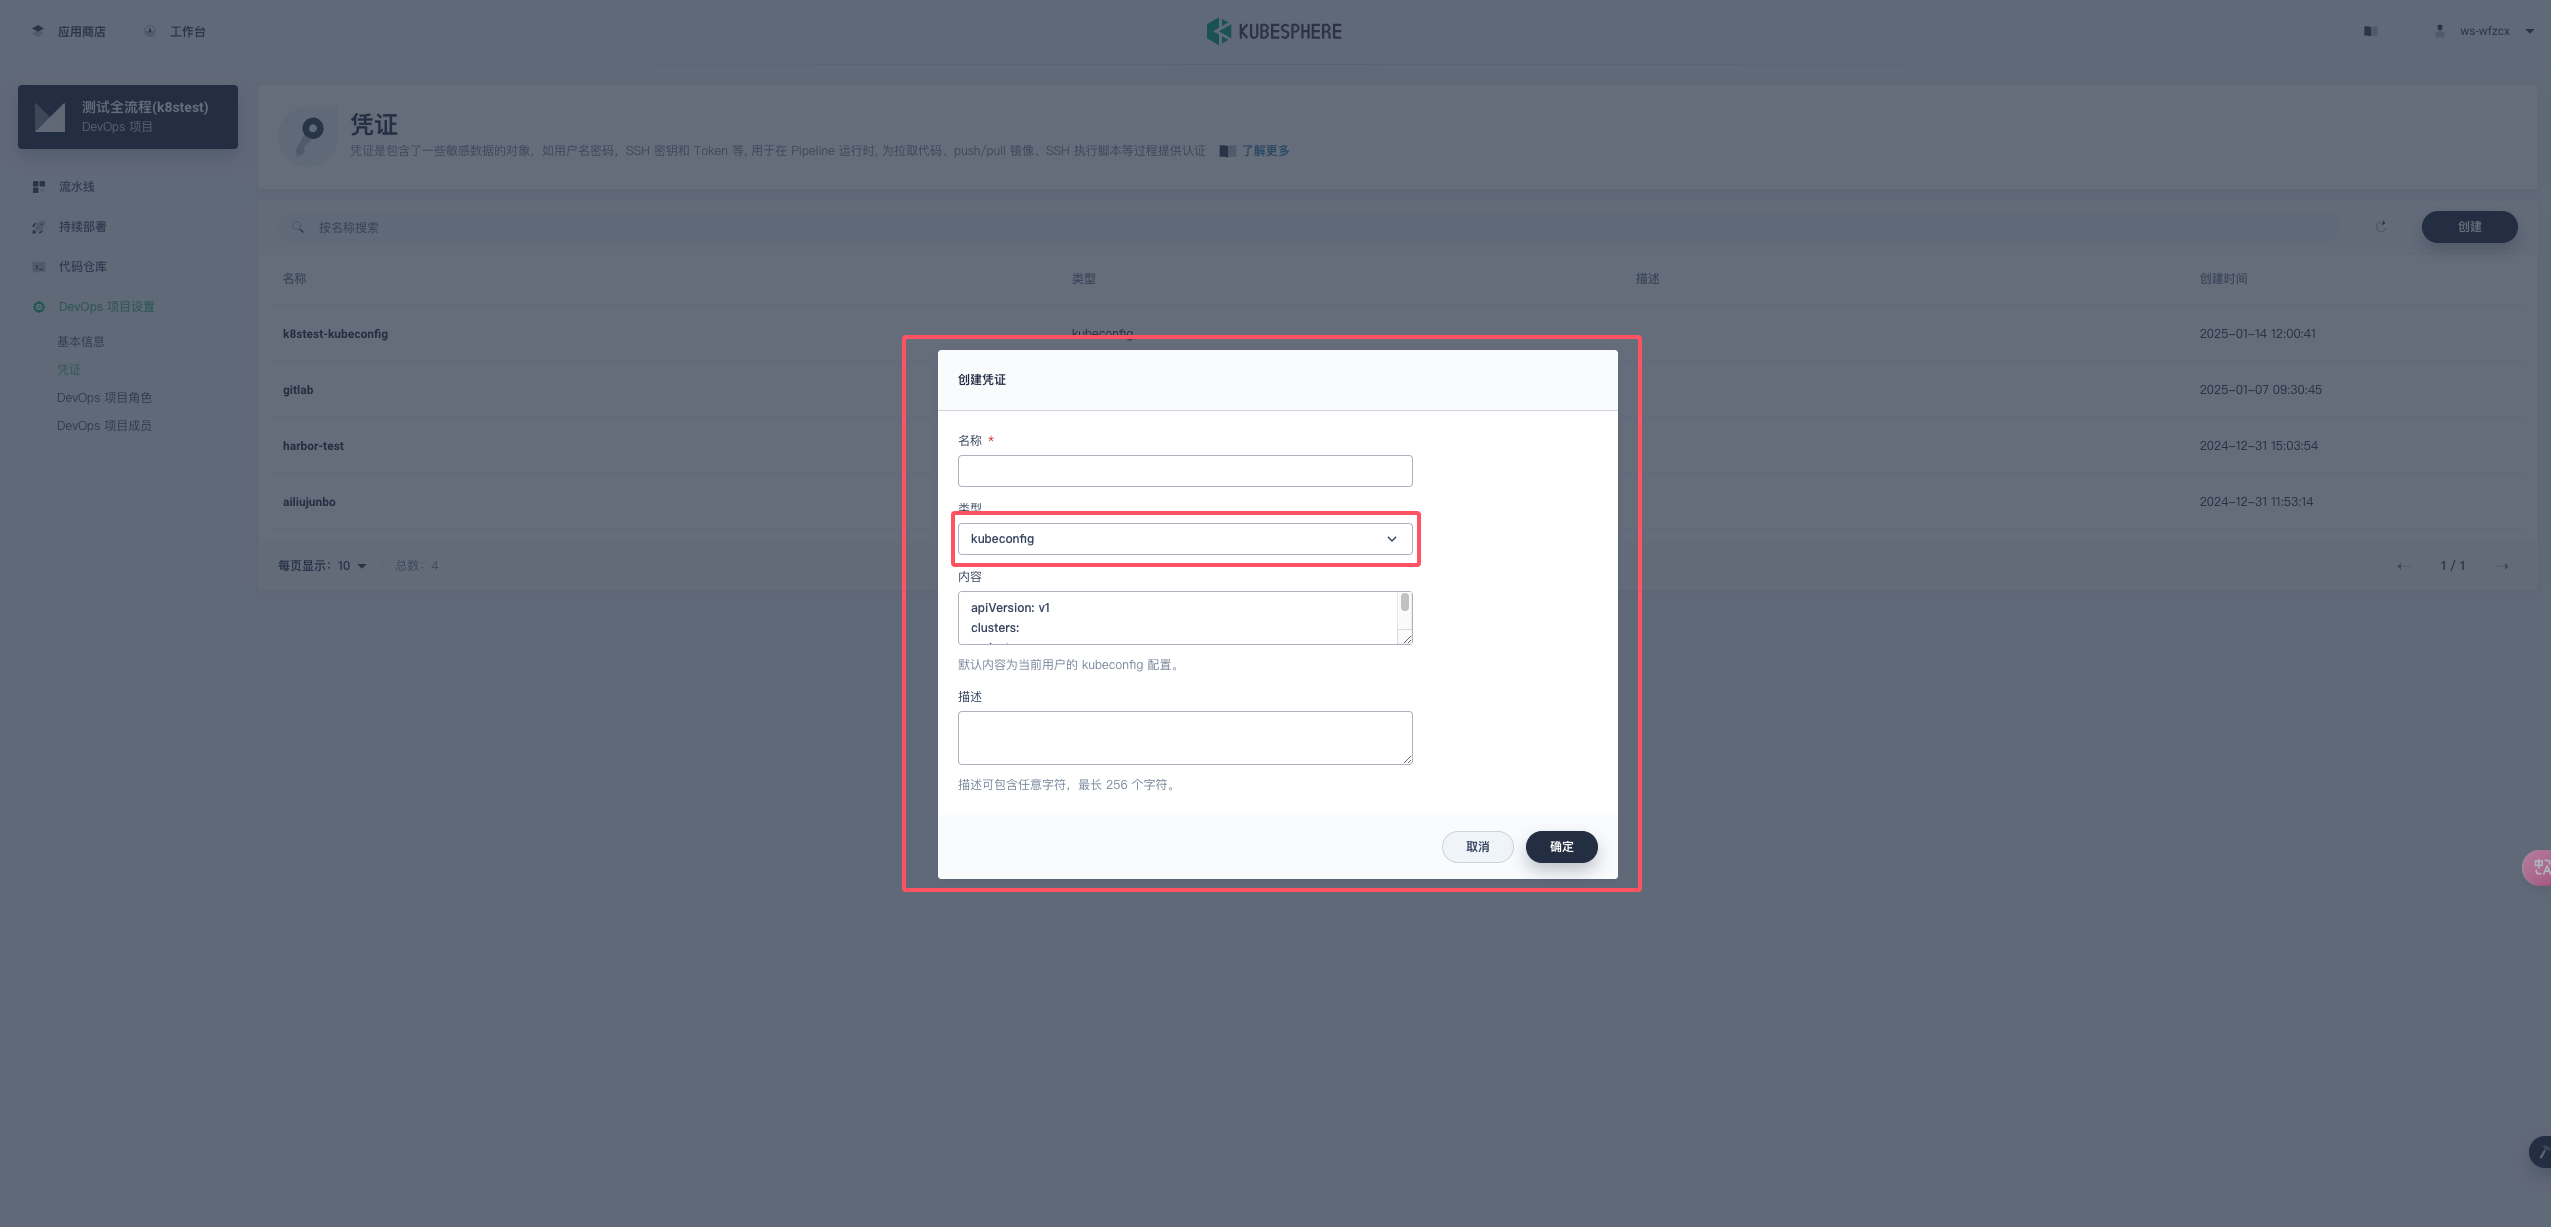Click the pipeline icon next to 流水线
2551x1227 pixels.
click(x=39, y=187)
